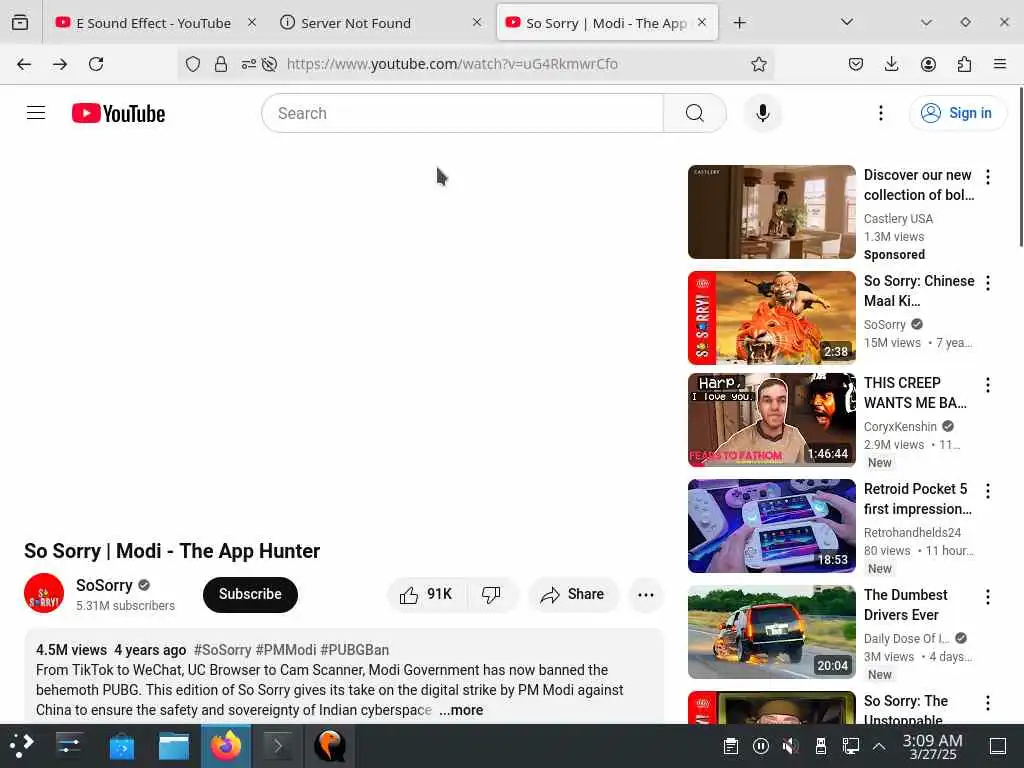Open options for Dumbest Drivers video
Screen dimensions: 1024x768
pos(987,597)
